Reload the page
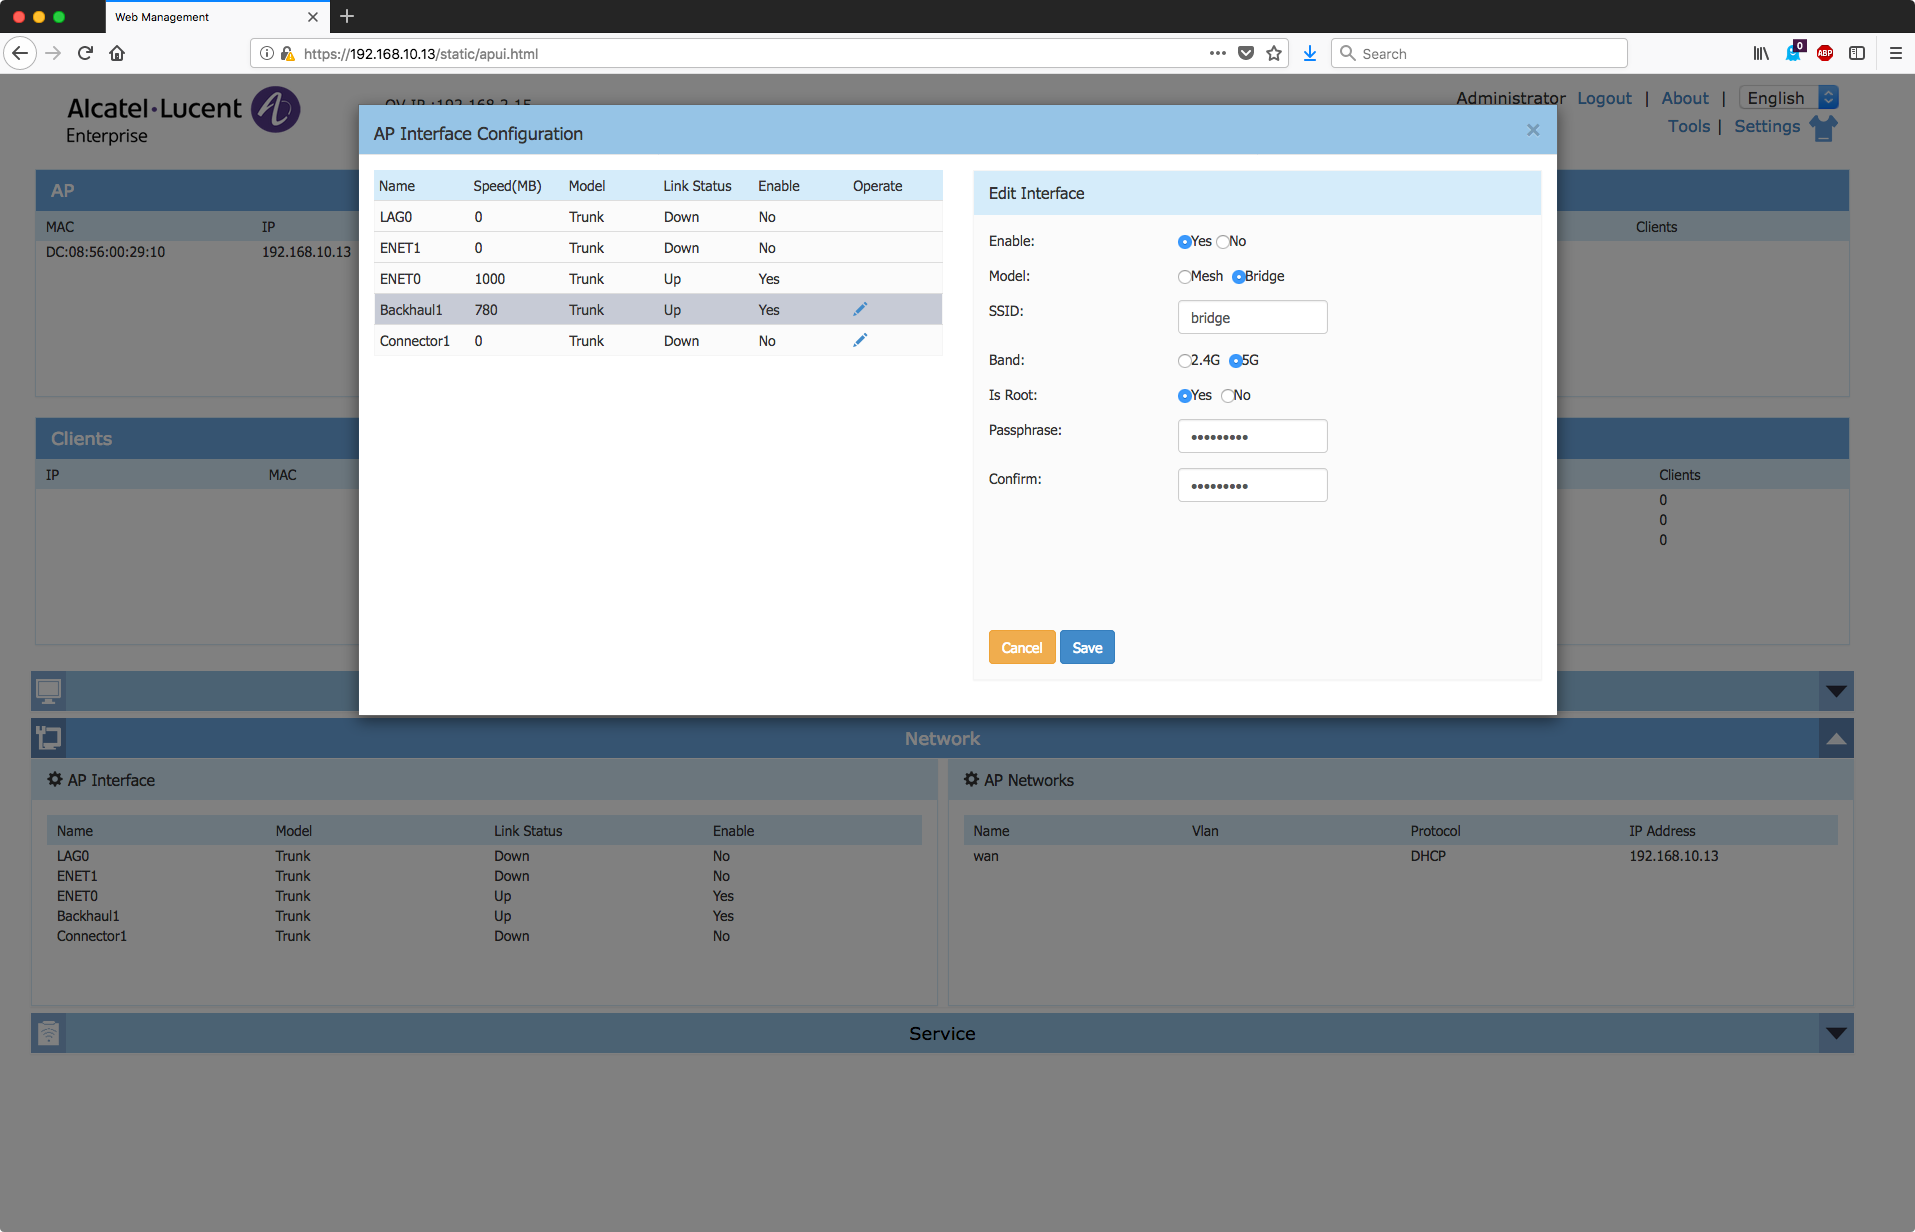 click(x=85, y=54)
